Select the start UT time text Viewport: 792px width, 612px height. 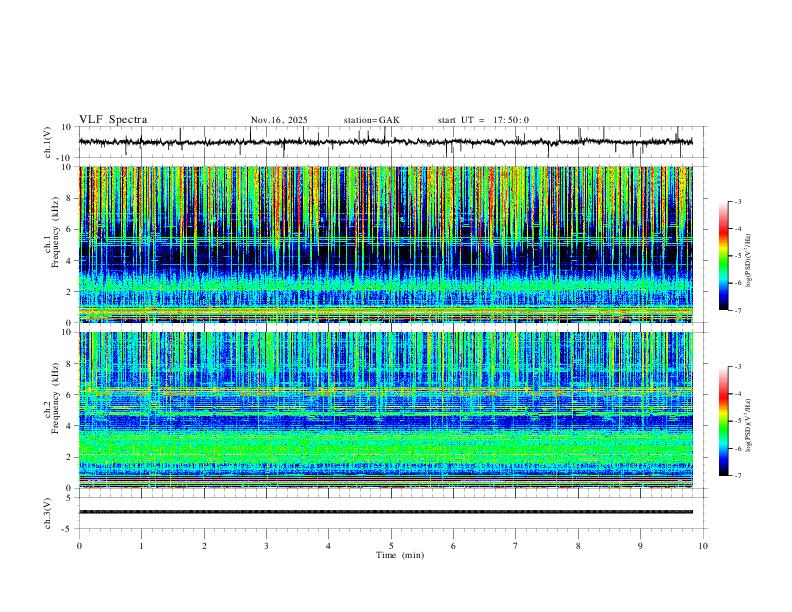(483, 120)
